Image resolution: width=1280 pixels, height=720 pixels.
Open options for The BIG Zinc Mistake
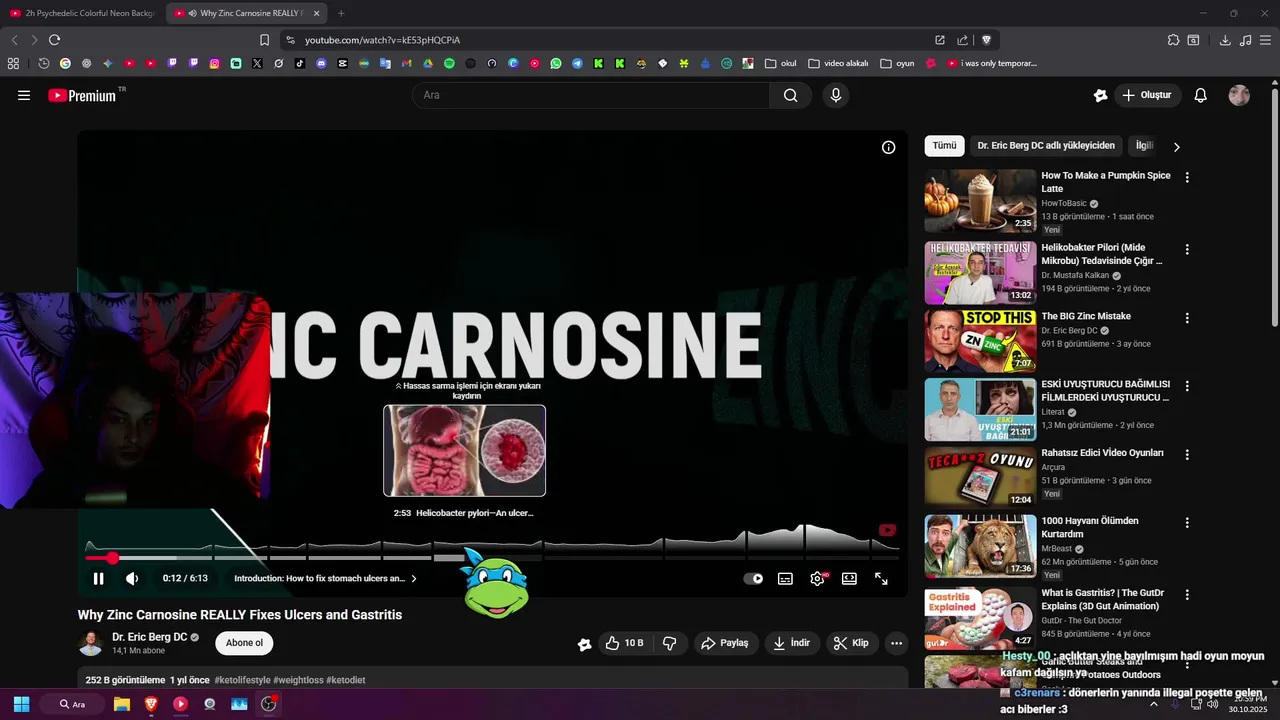point(1187,318)
